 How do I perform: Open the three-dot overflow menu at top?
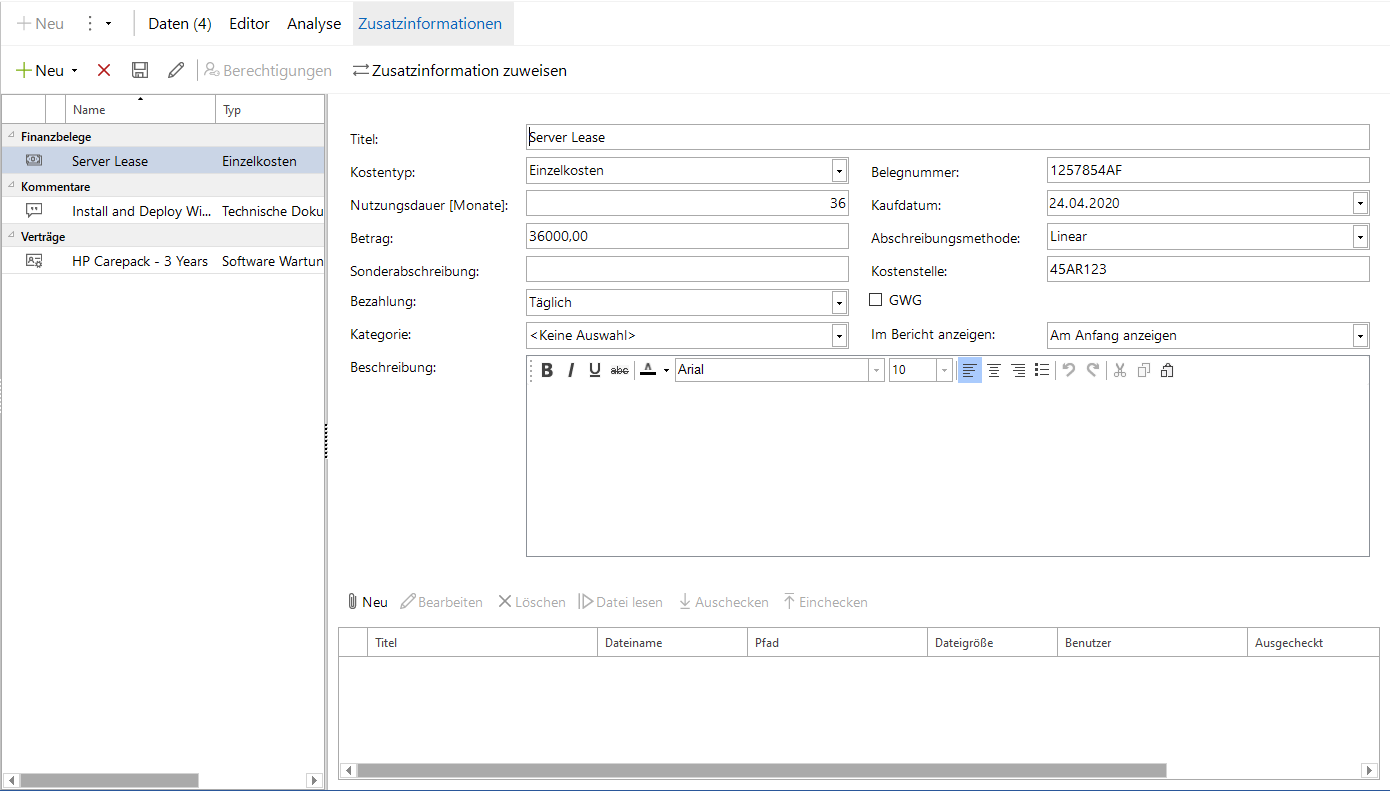point(89,23)
